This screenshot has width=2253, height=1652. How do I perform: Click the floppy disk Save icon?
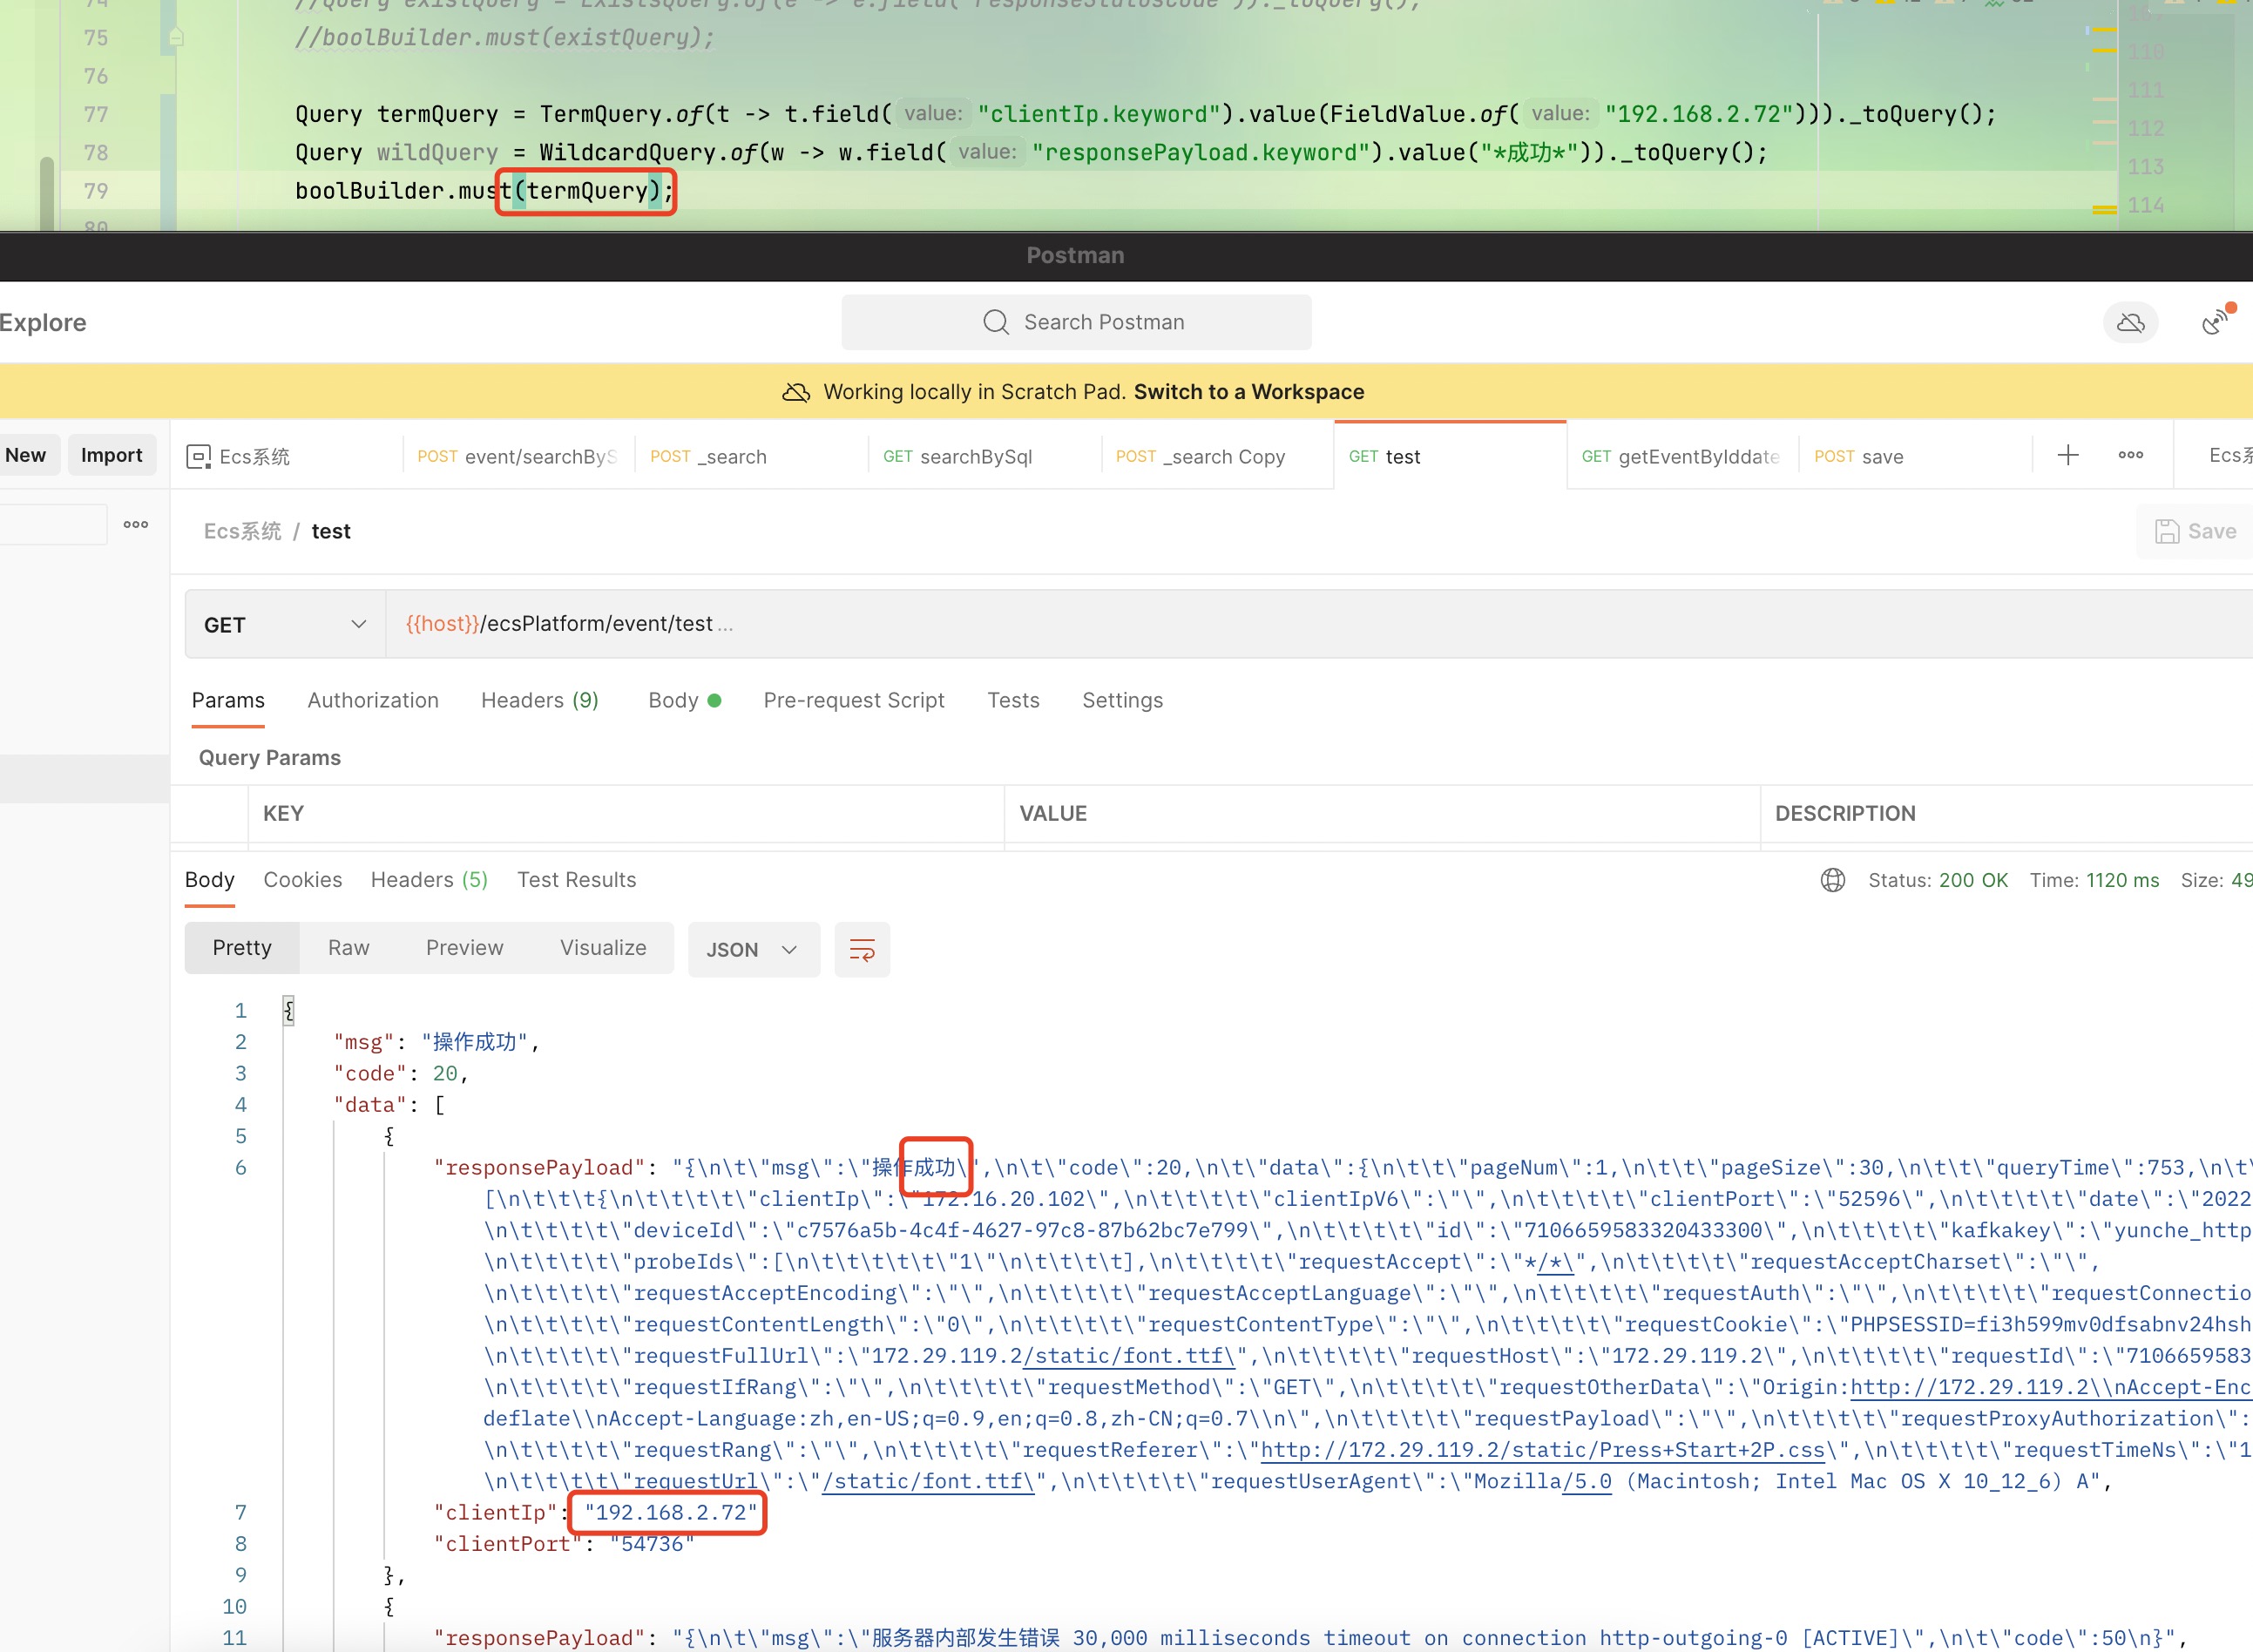pos(2166,532)
